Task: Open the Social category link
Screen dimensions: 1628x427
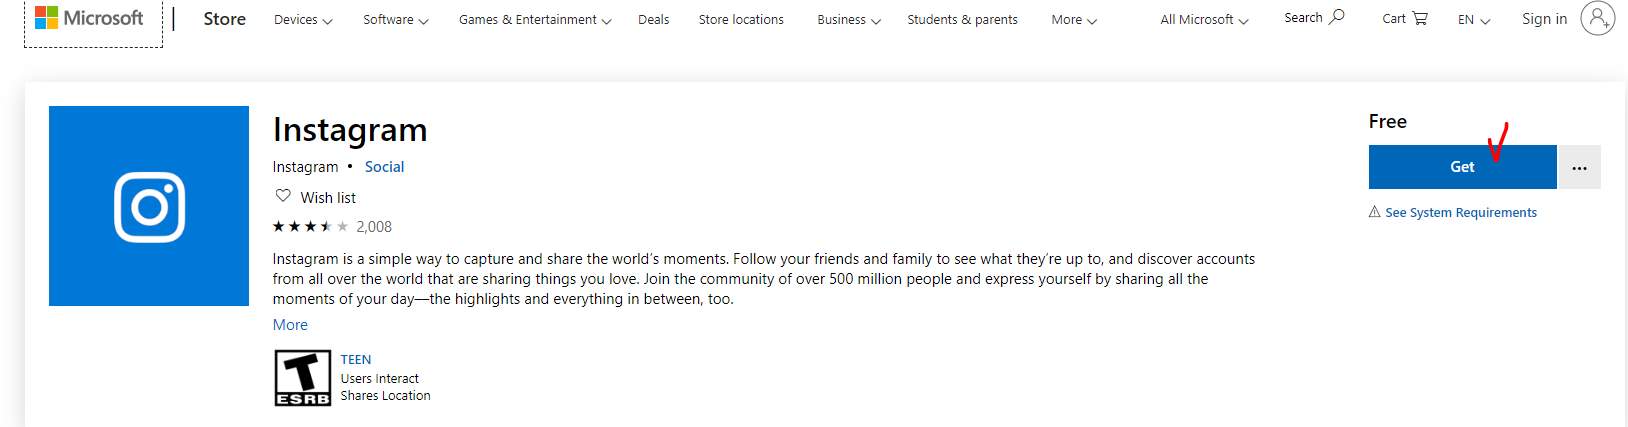Action: pyautogui.click(x=384, y=167)
